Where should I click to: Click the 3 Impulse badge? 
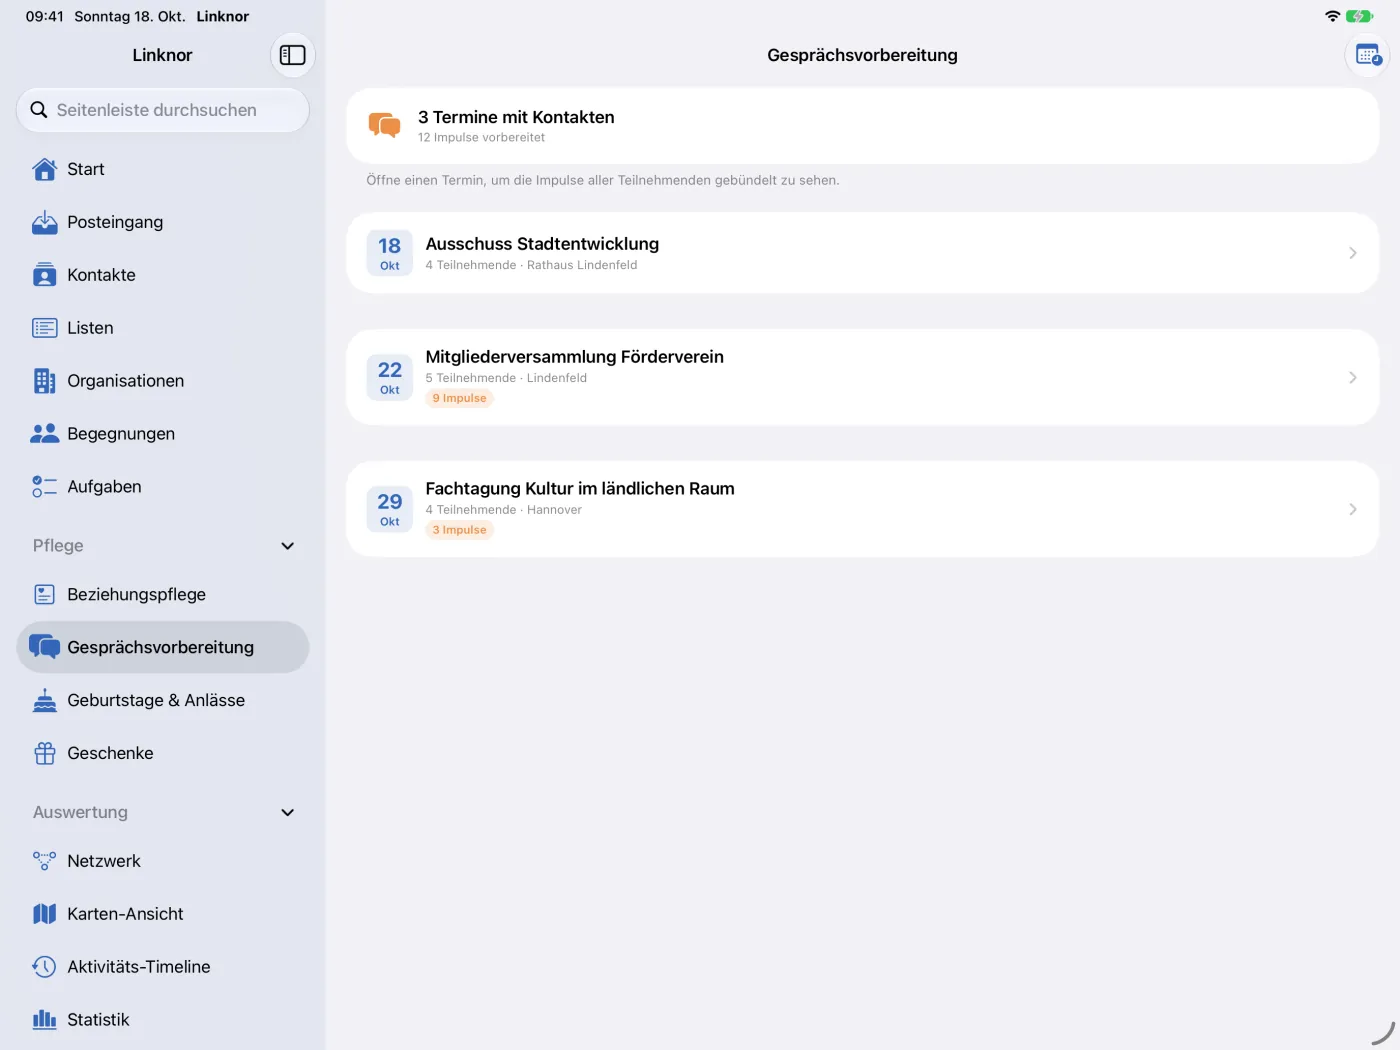(460, 530)
